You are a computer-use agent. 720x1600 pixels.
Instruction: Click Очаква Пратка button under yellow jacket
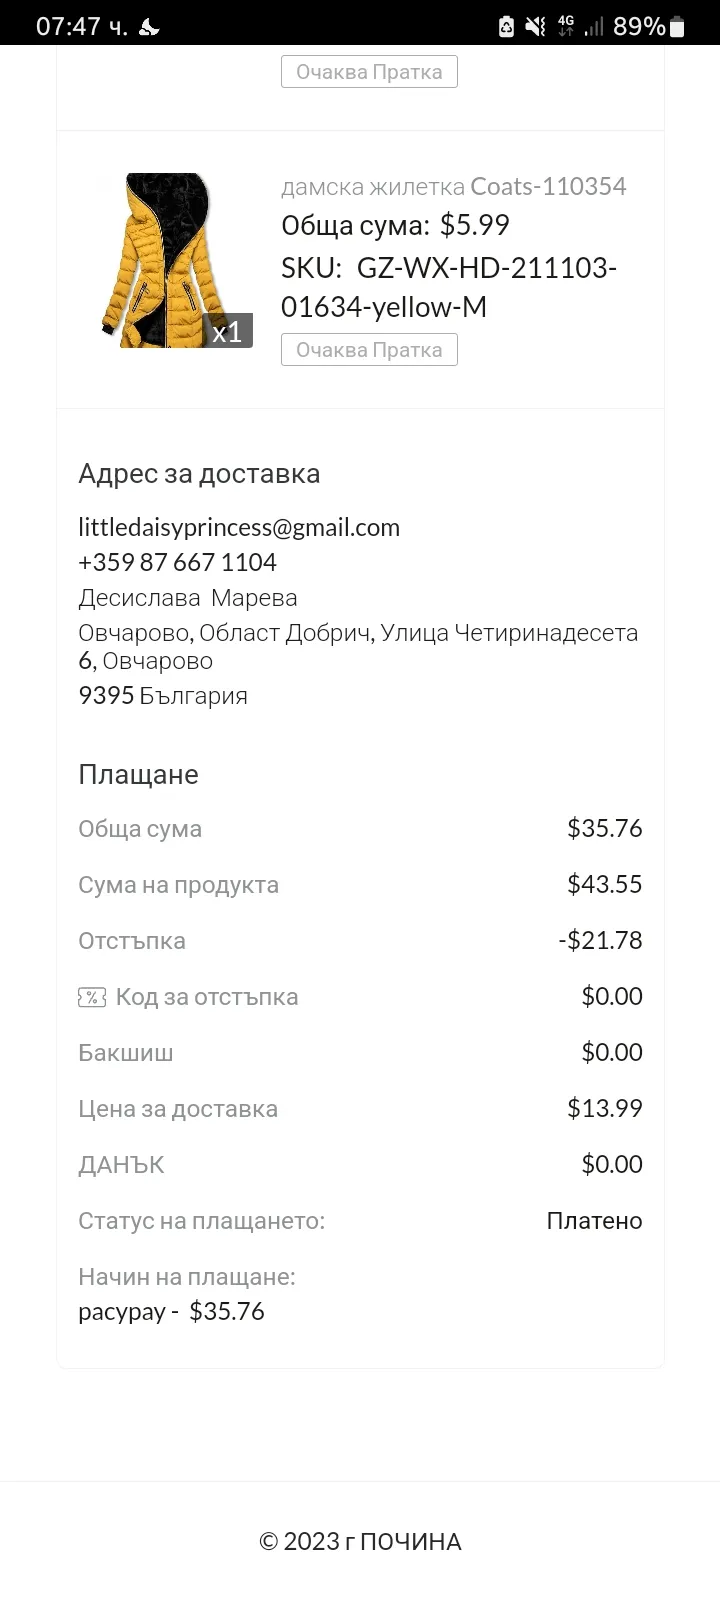369,350
